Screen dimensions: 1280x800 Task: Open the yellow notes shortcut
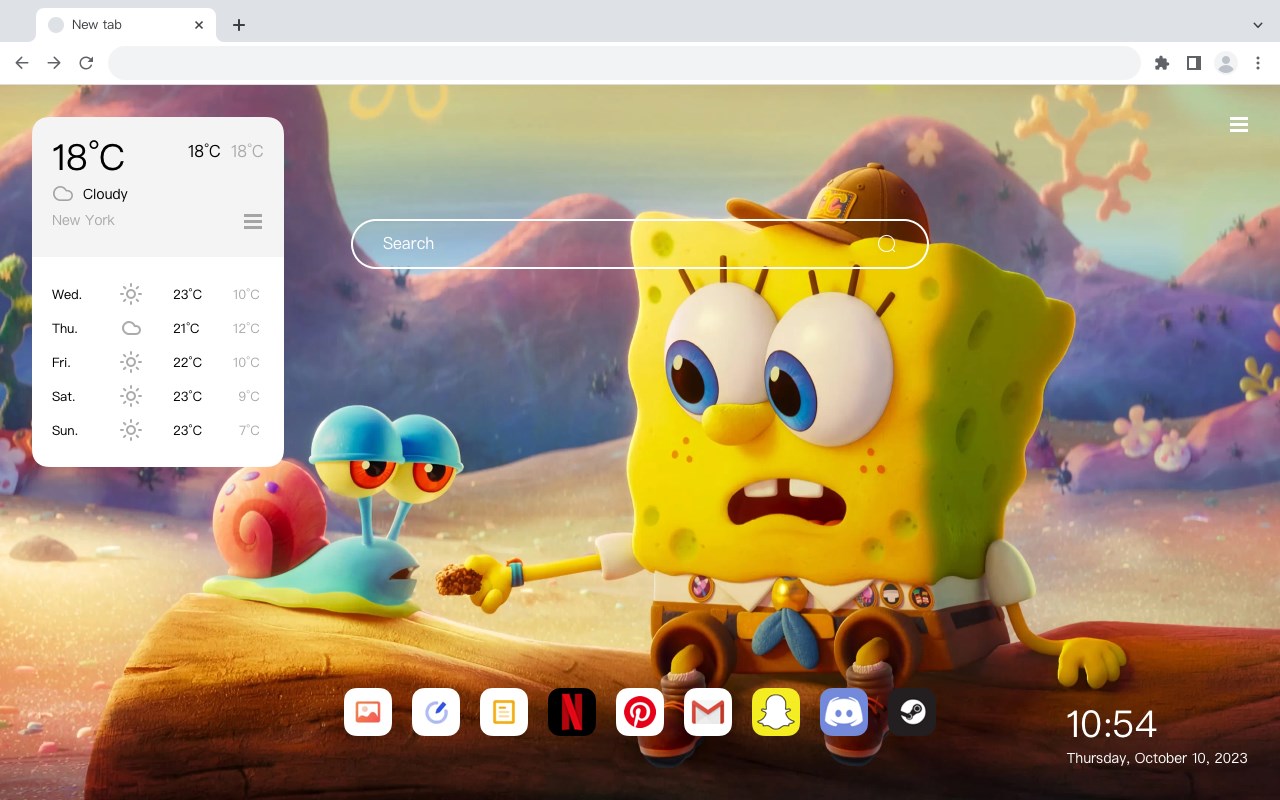(504, 712)
